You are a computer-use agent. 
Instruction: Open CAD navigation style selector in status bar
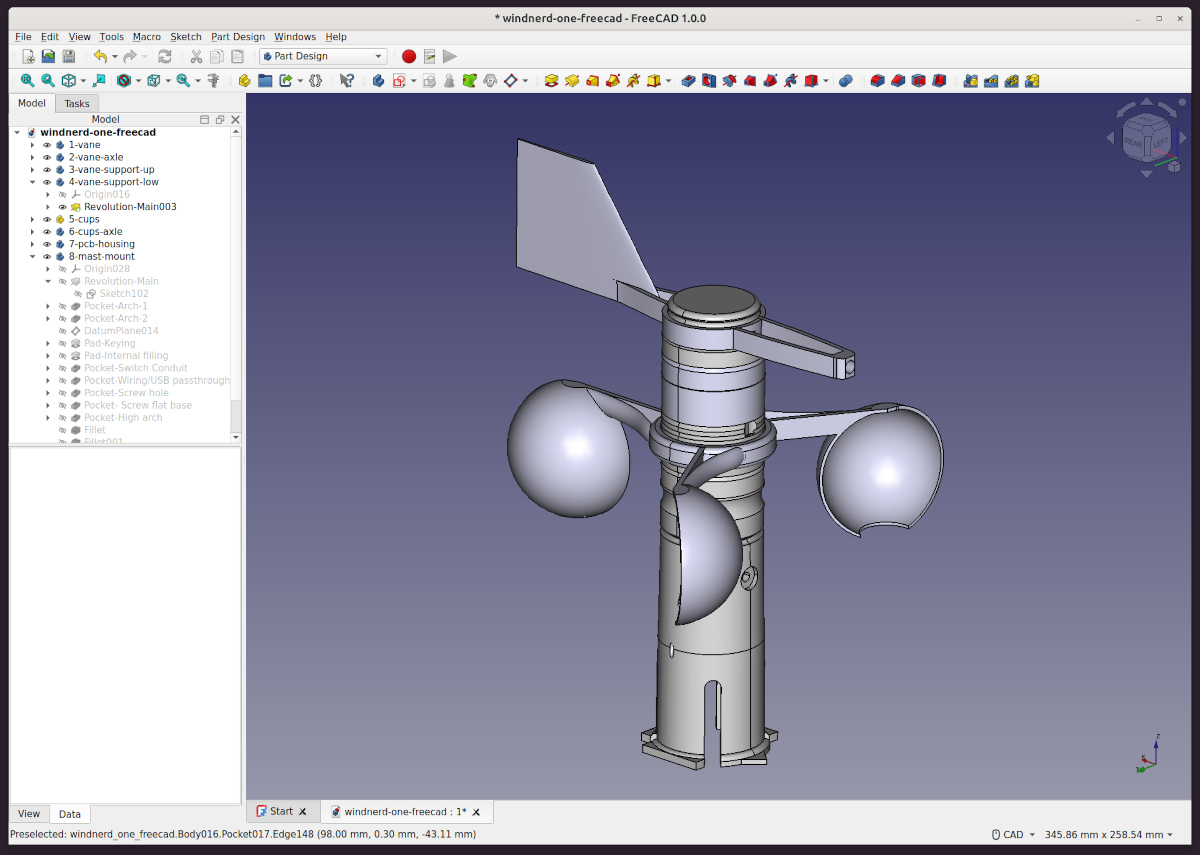click(1012, 835)
